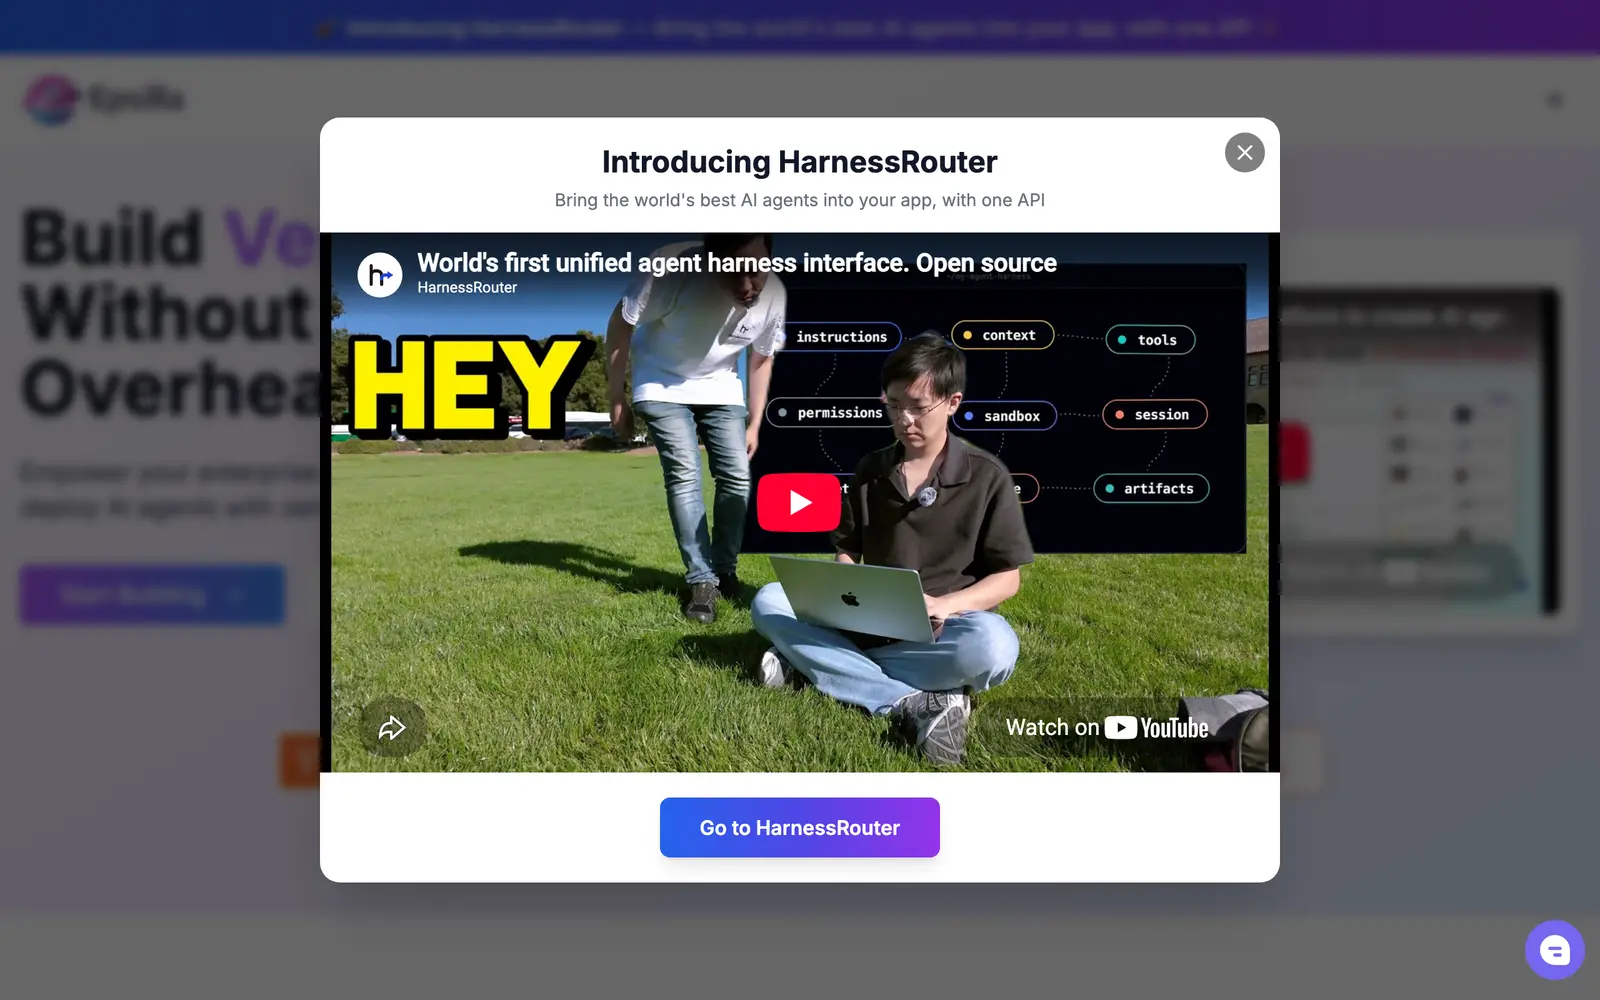Click the blurred Start Building button
The height and width of the screenshot is (1000, 1600).
point(152,595)
